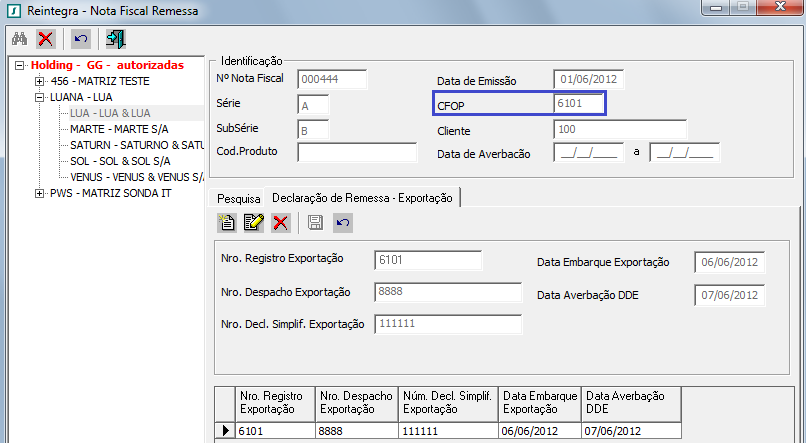Switch to the Pesquisa tab
Image resolution: width=806 pixels, height=443 pixels.
tap(238, 198)
